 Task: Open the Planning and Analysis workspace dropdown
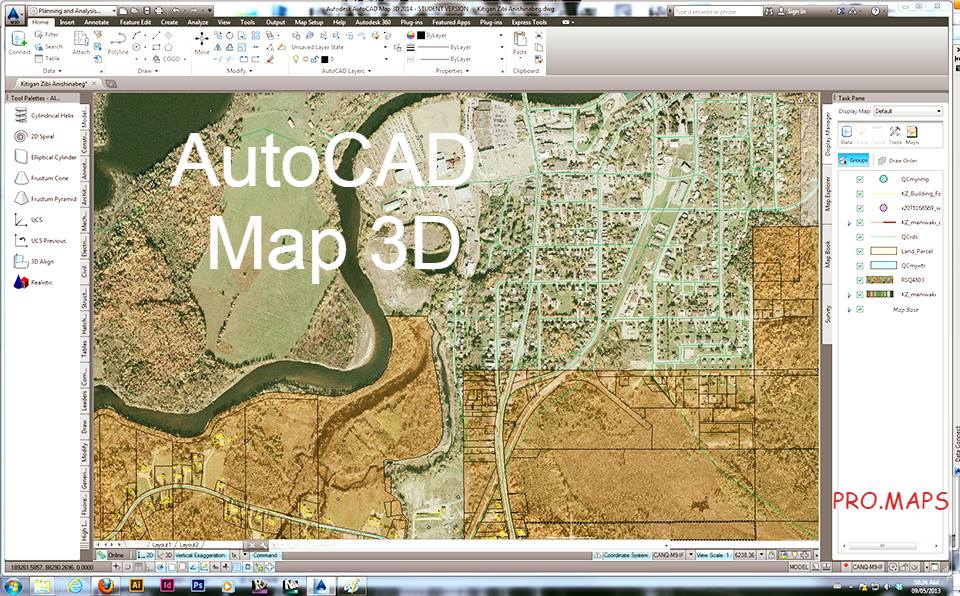point(72,10)
